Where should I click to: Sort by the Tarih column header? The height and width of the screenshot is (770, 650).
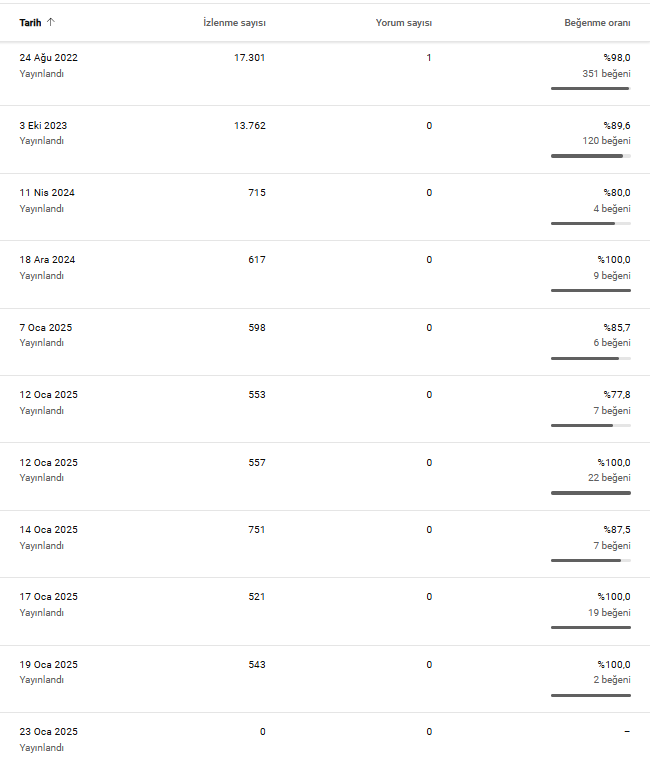coord(30,23)
